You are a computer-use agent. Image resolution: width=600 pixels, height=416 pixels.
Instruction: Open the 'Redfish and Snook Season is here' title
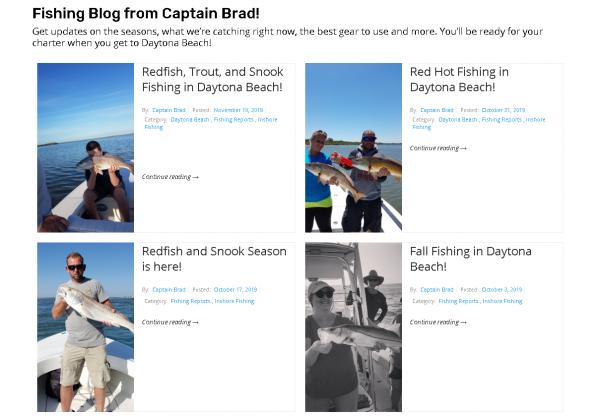pos(214,258)
